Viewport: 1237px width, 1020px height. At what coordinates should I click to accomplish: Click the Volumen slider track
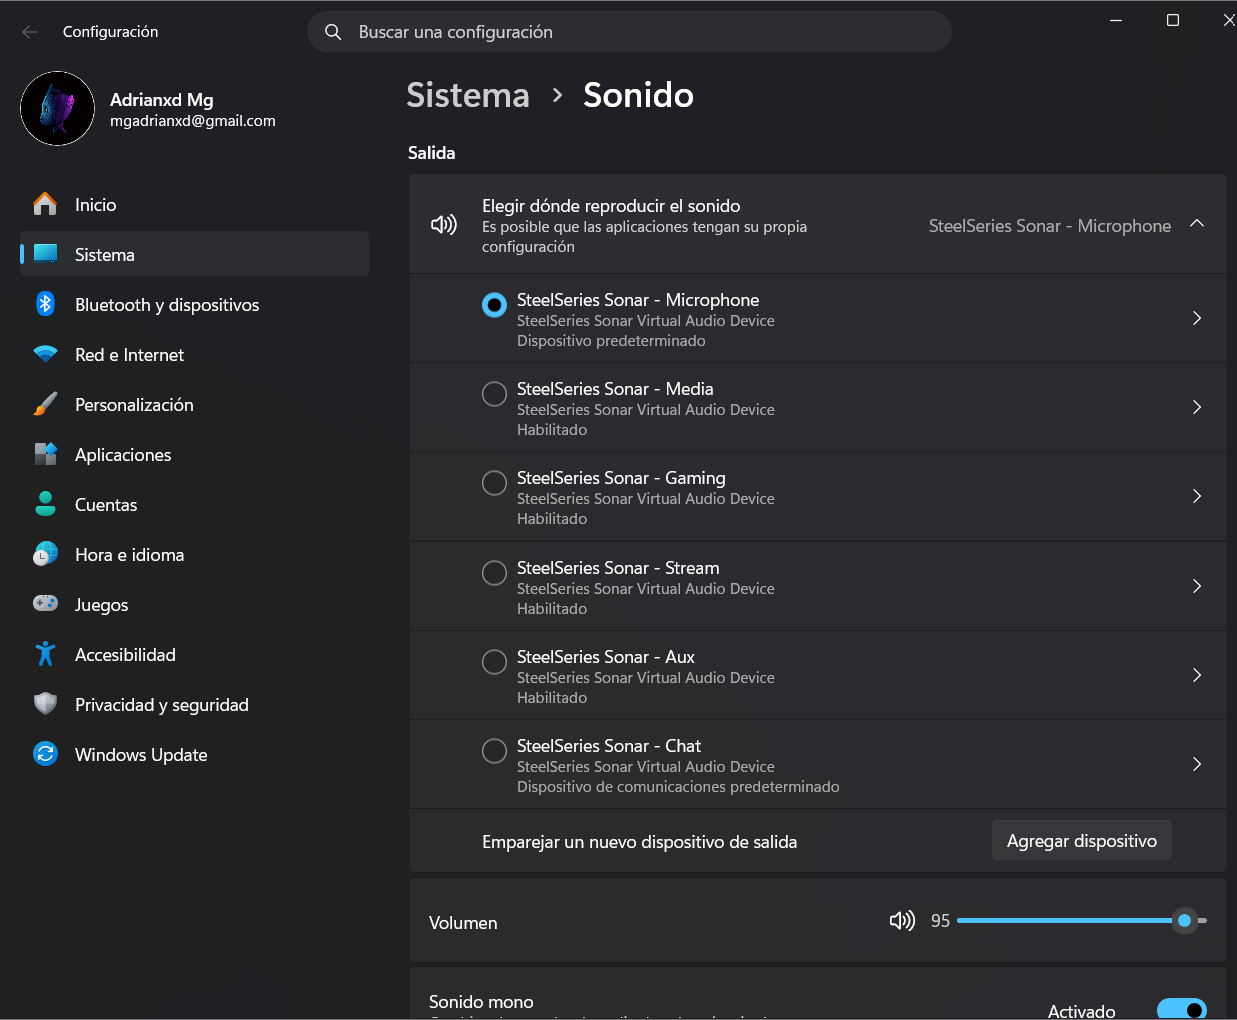1082,920
